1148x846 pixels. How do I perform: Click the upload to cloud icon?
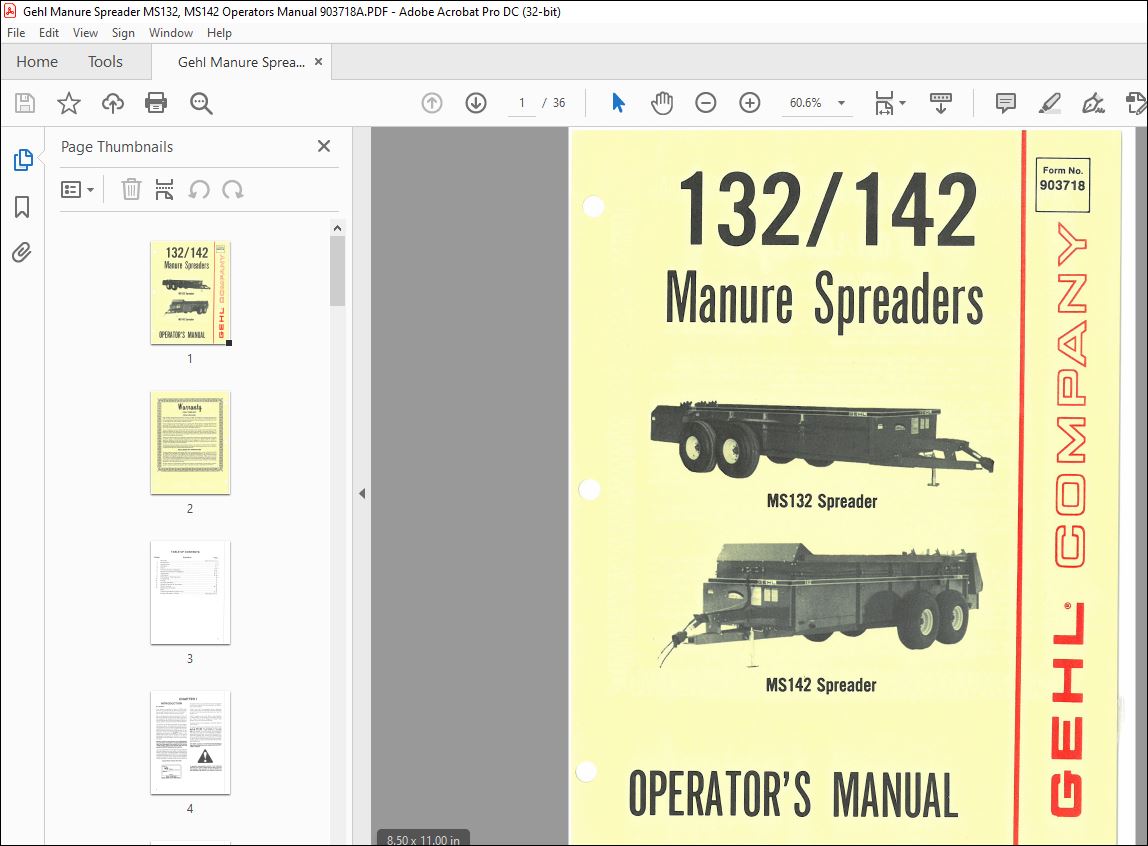tap(113, 103)
